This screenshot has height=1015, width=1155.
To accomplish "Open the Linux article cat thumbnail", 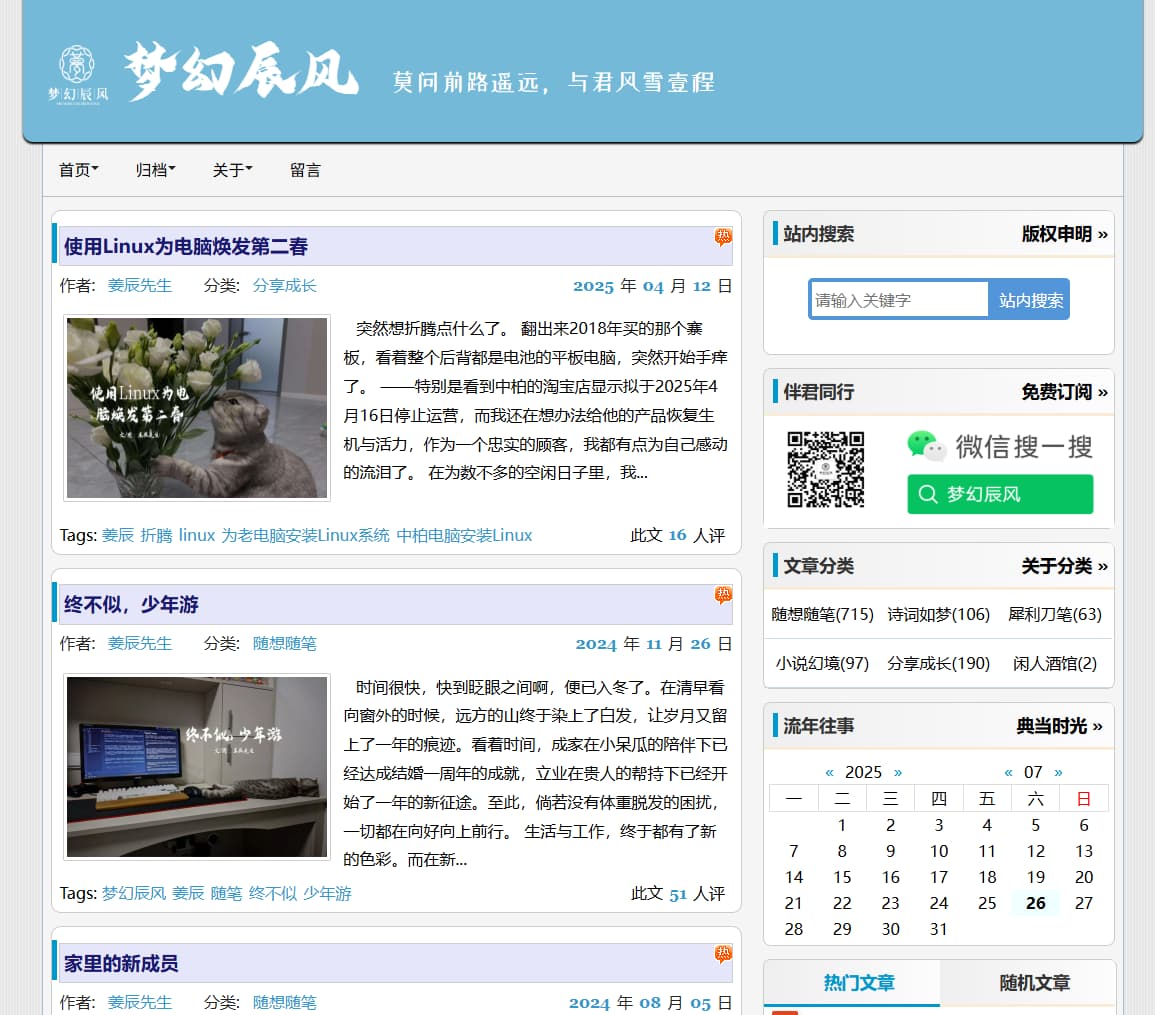I will click(197, 408).
